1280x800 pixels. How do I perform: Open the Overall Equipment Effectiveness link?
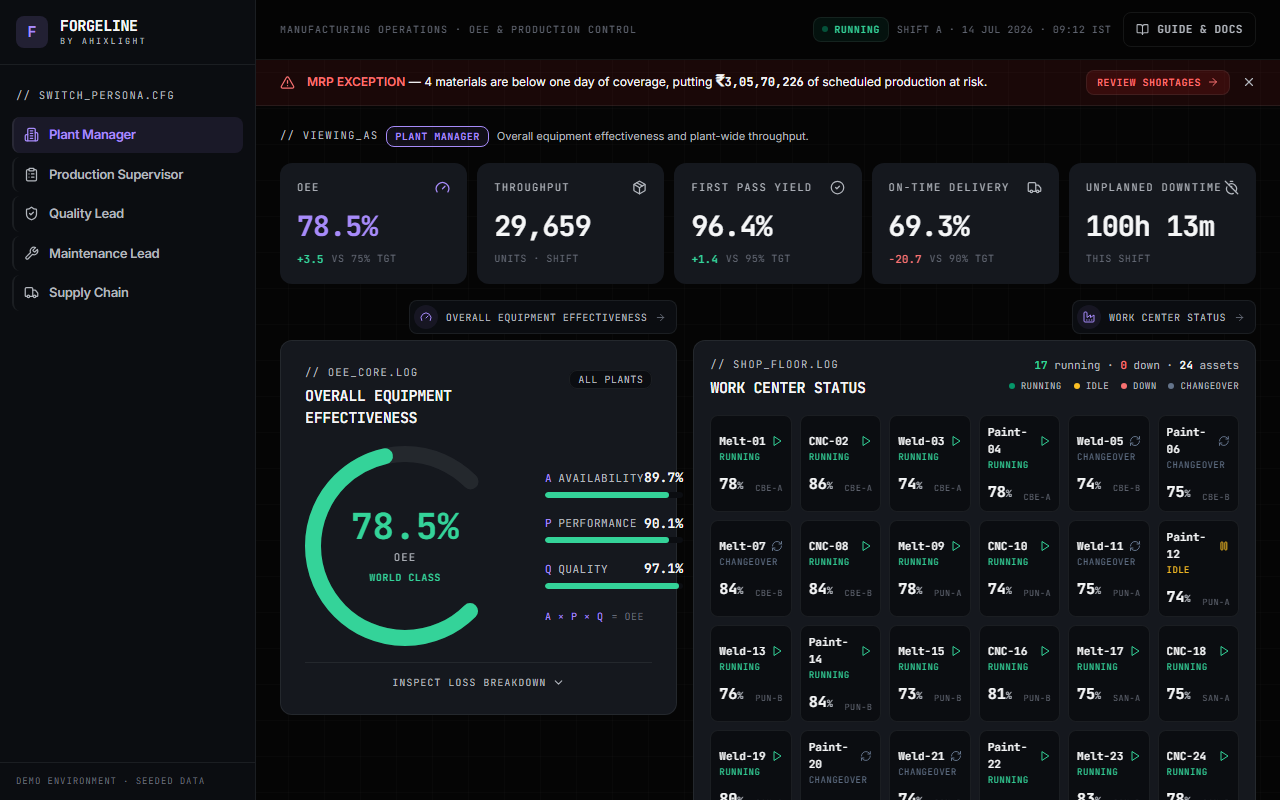point(543,317)
